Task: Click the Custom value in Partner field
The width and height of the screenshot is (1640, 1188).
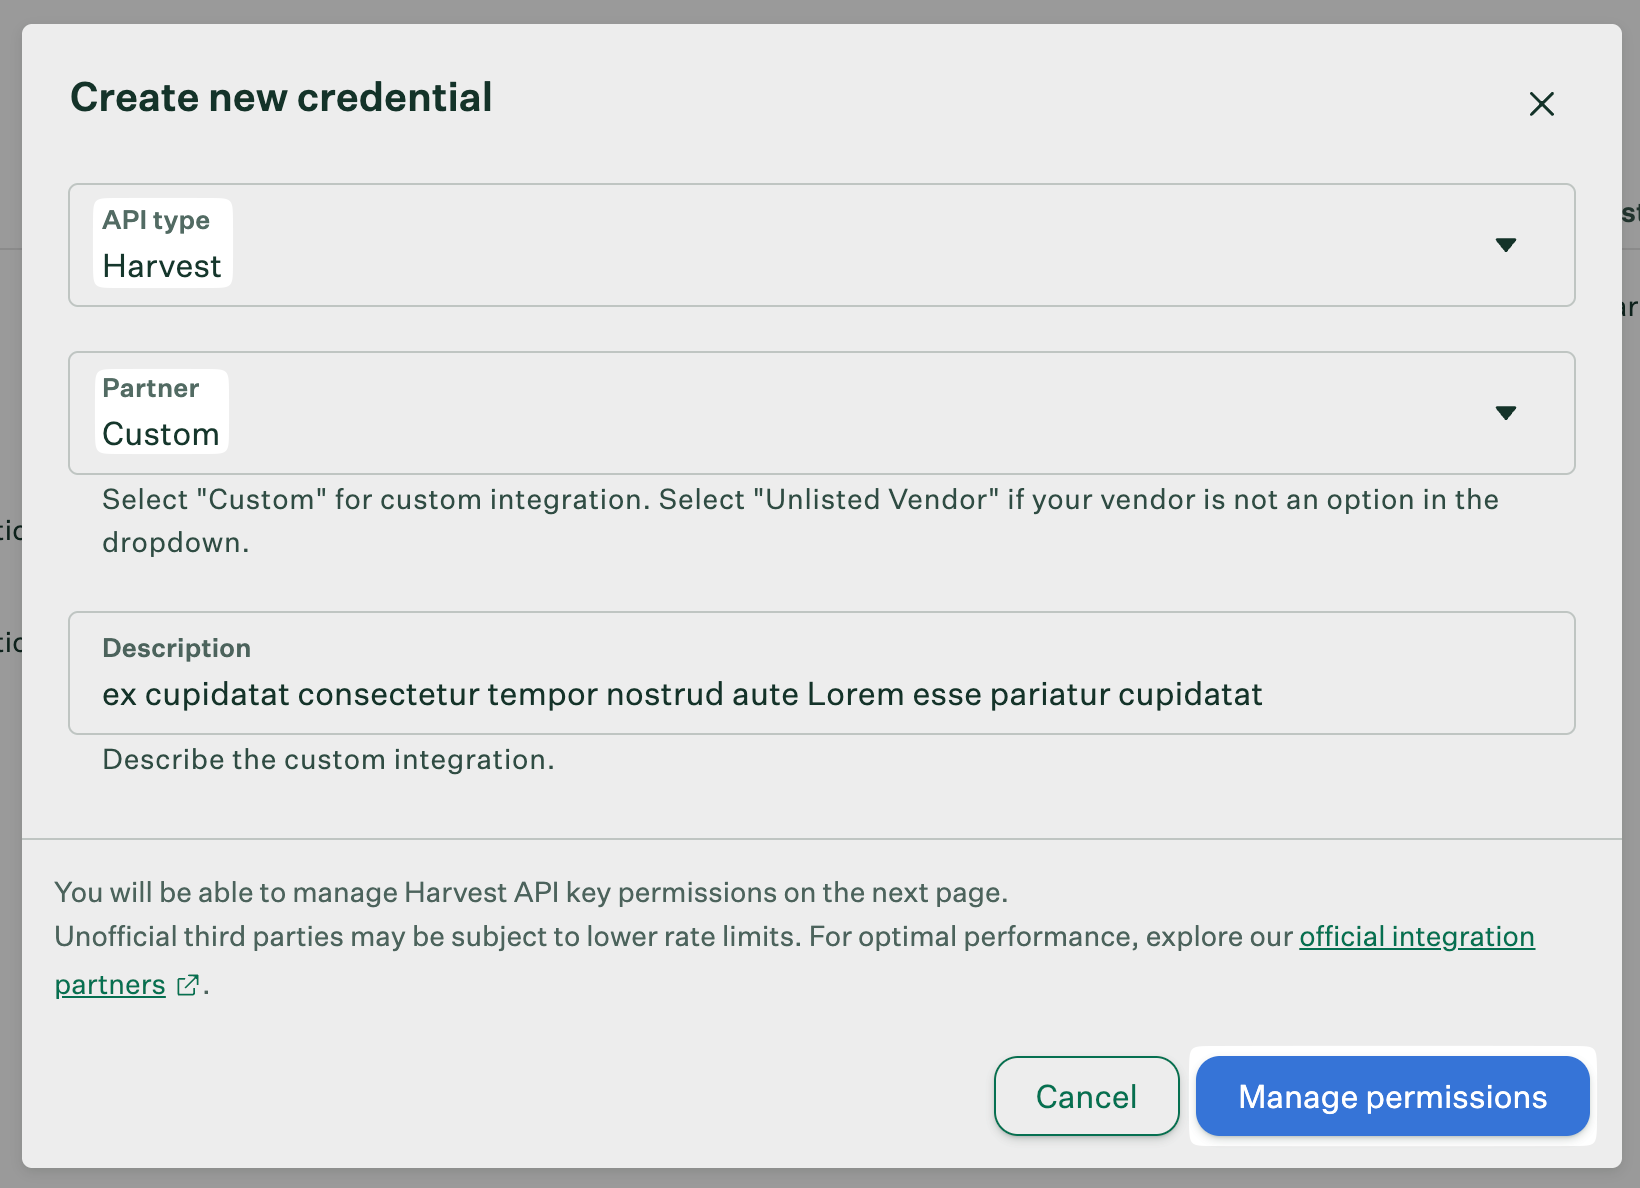Action: 161,435
